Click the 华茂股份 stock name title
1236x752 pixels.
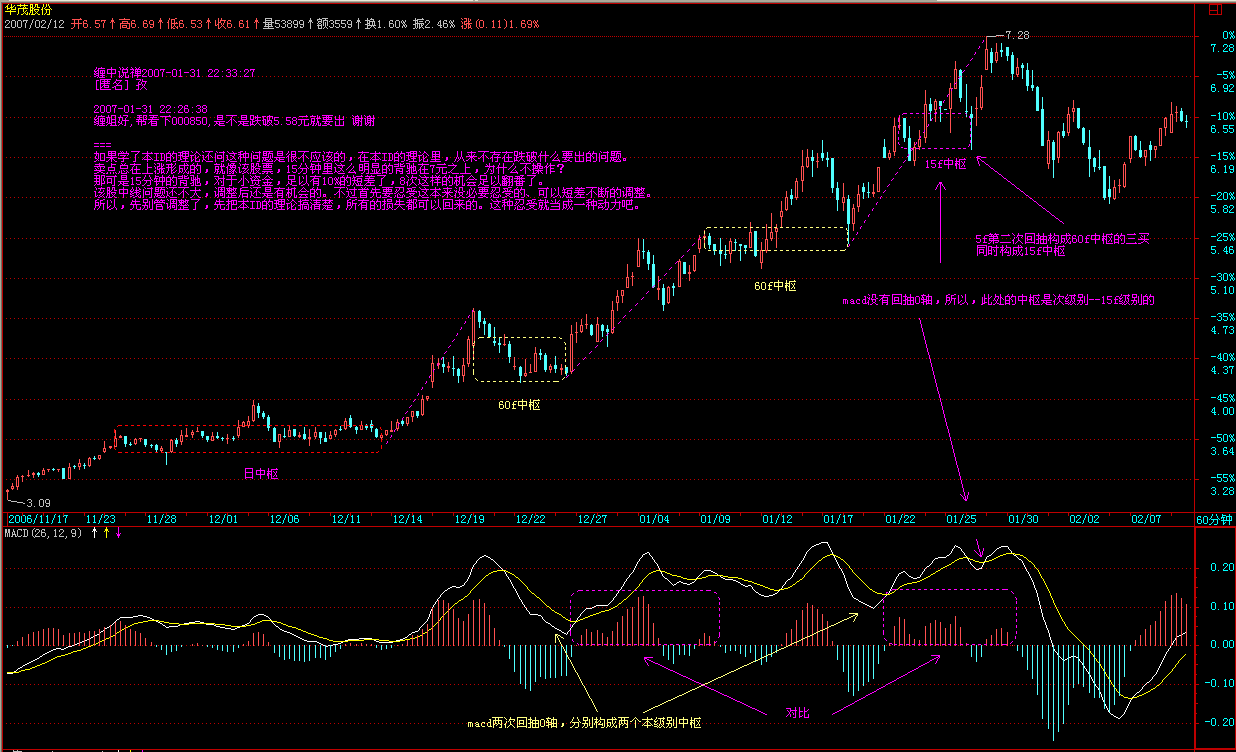point(28,8)
